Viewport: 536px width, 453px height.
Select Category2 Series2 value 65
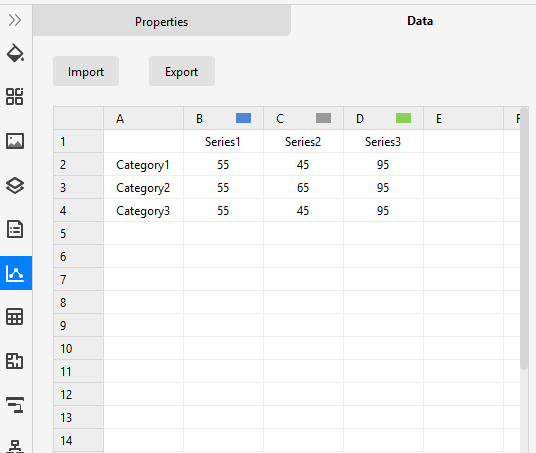(x=303, y=187)
